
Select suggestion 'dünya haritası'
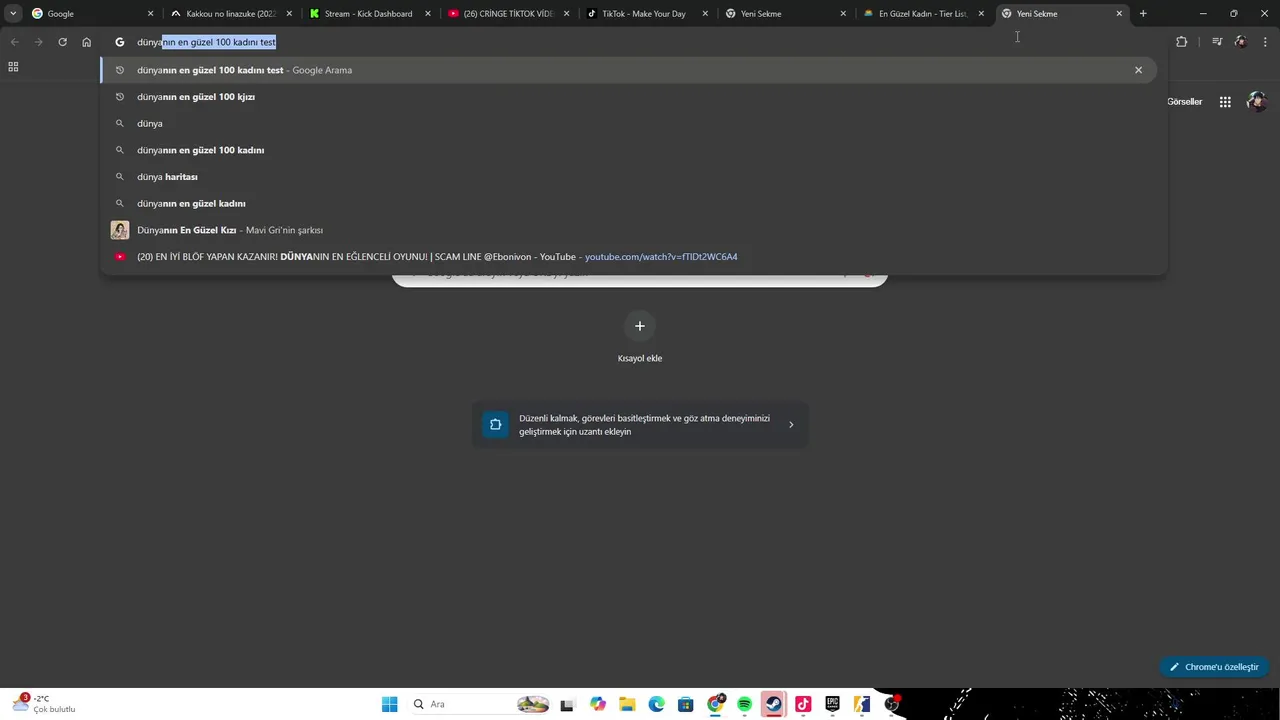(628, 177)
